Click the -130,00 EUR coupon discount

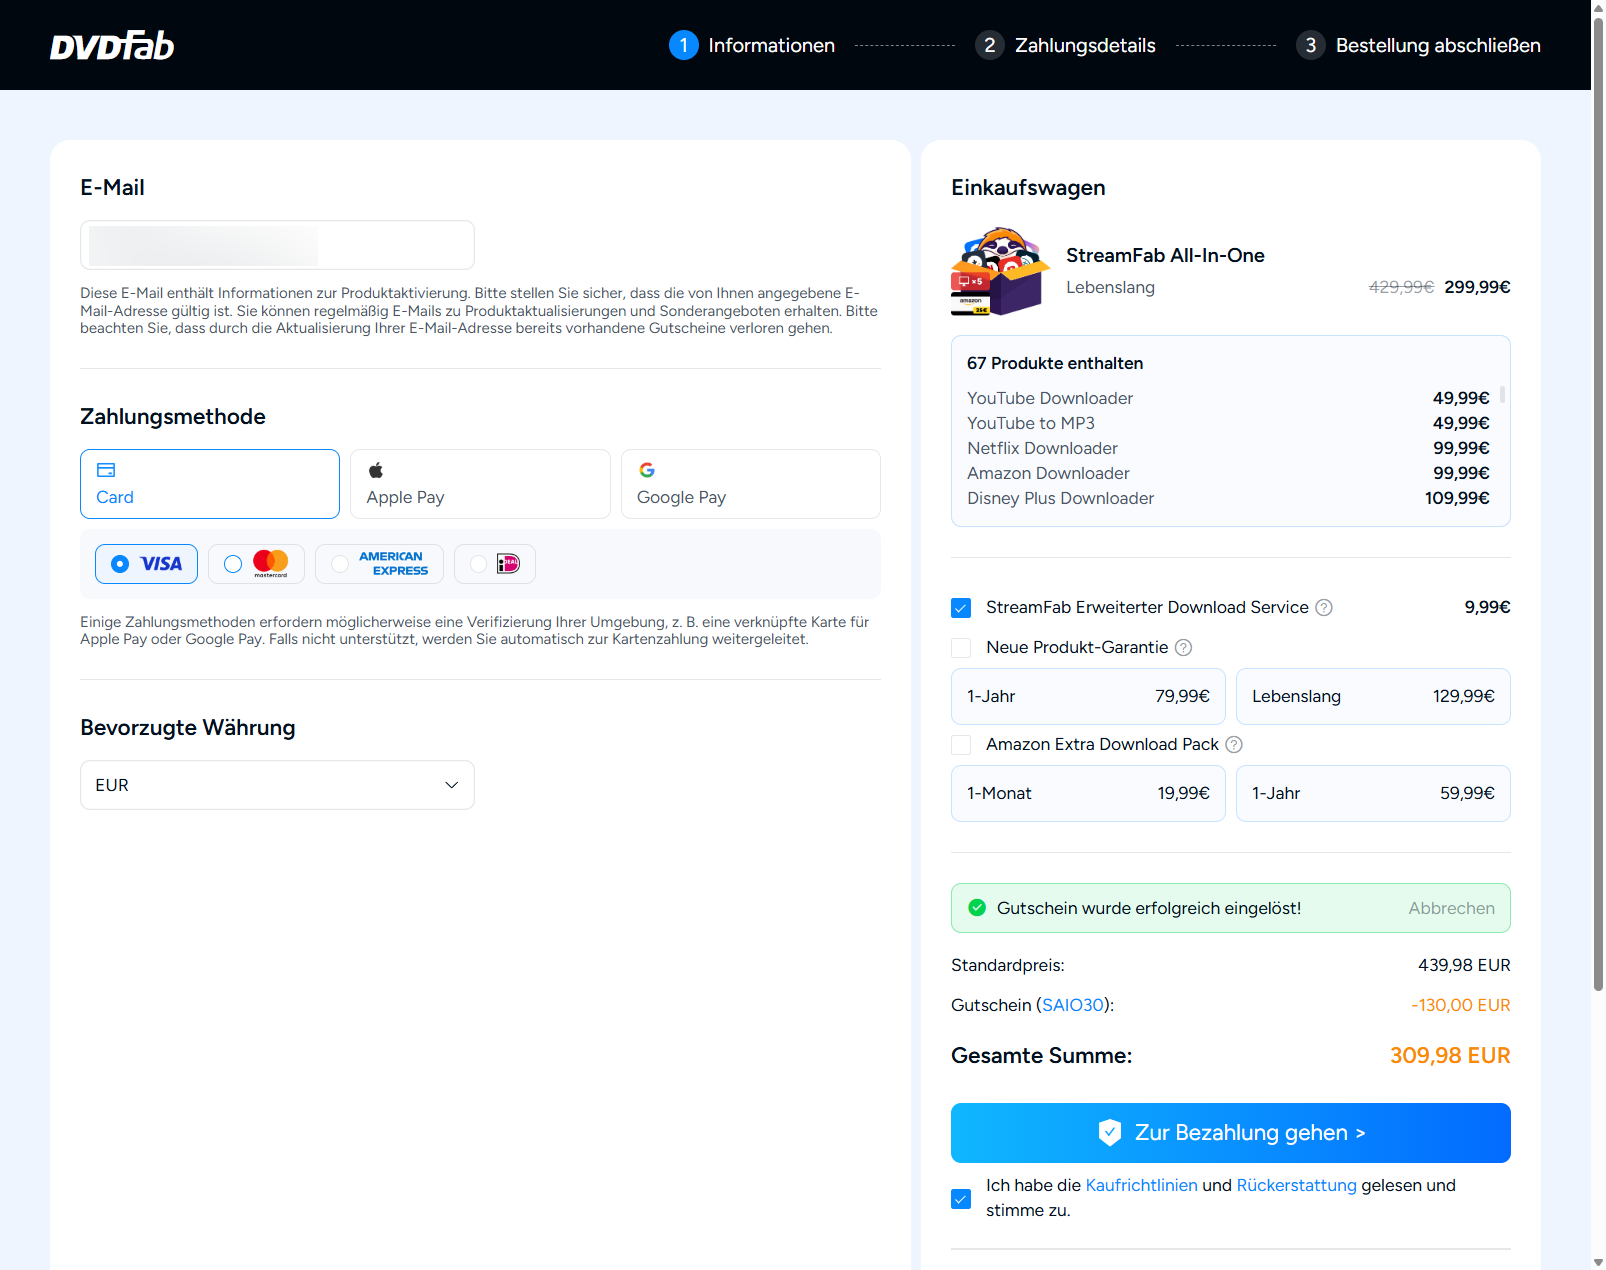1461,1005
